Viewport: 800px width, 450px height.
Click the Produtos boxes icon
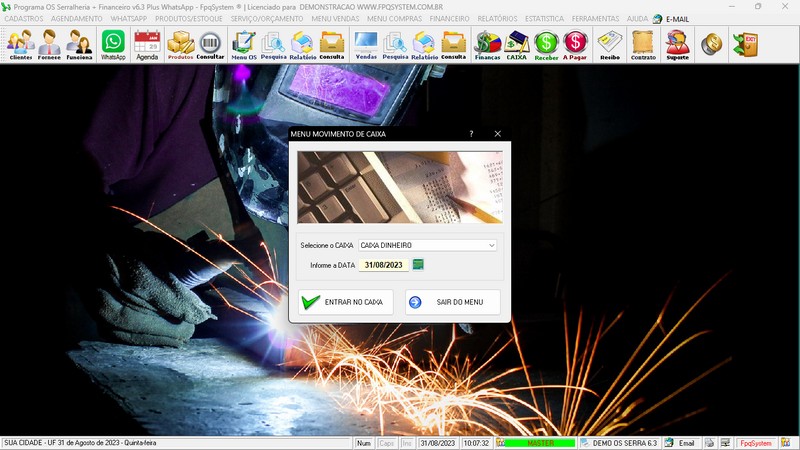(x=180, y=44)
